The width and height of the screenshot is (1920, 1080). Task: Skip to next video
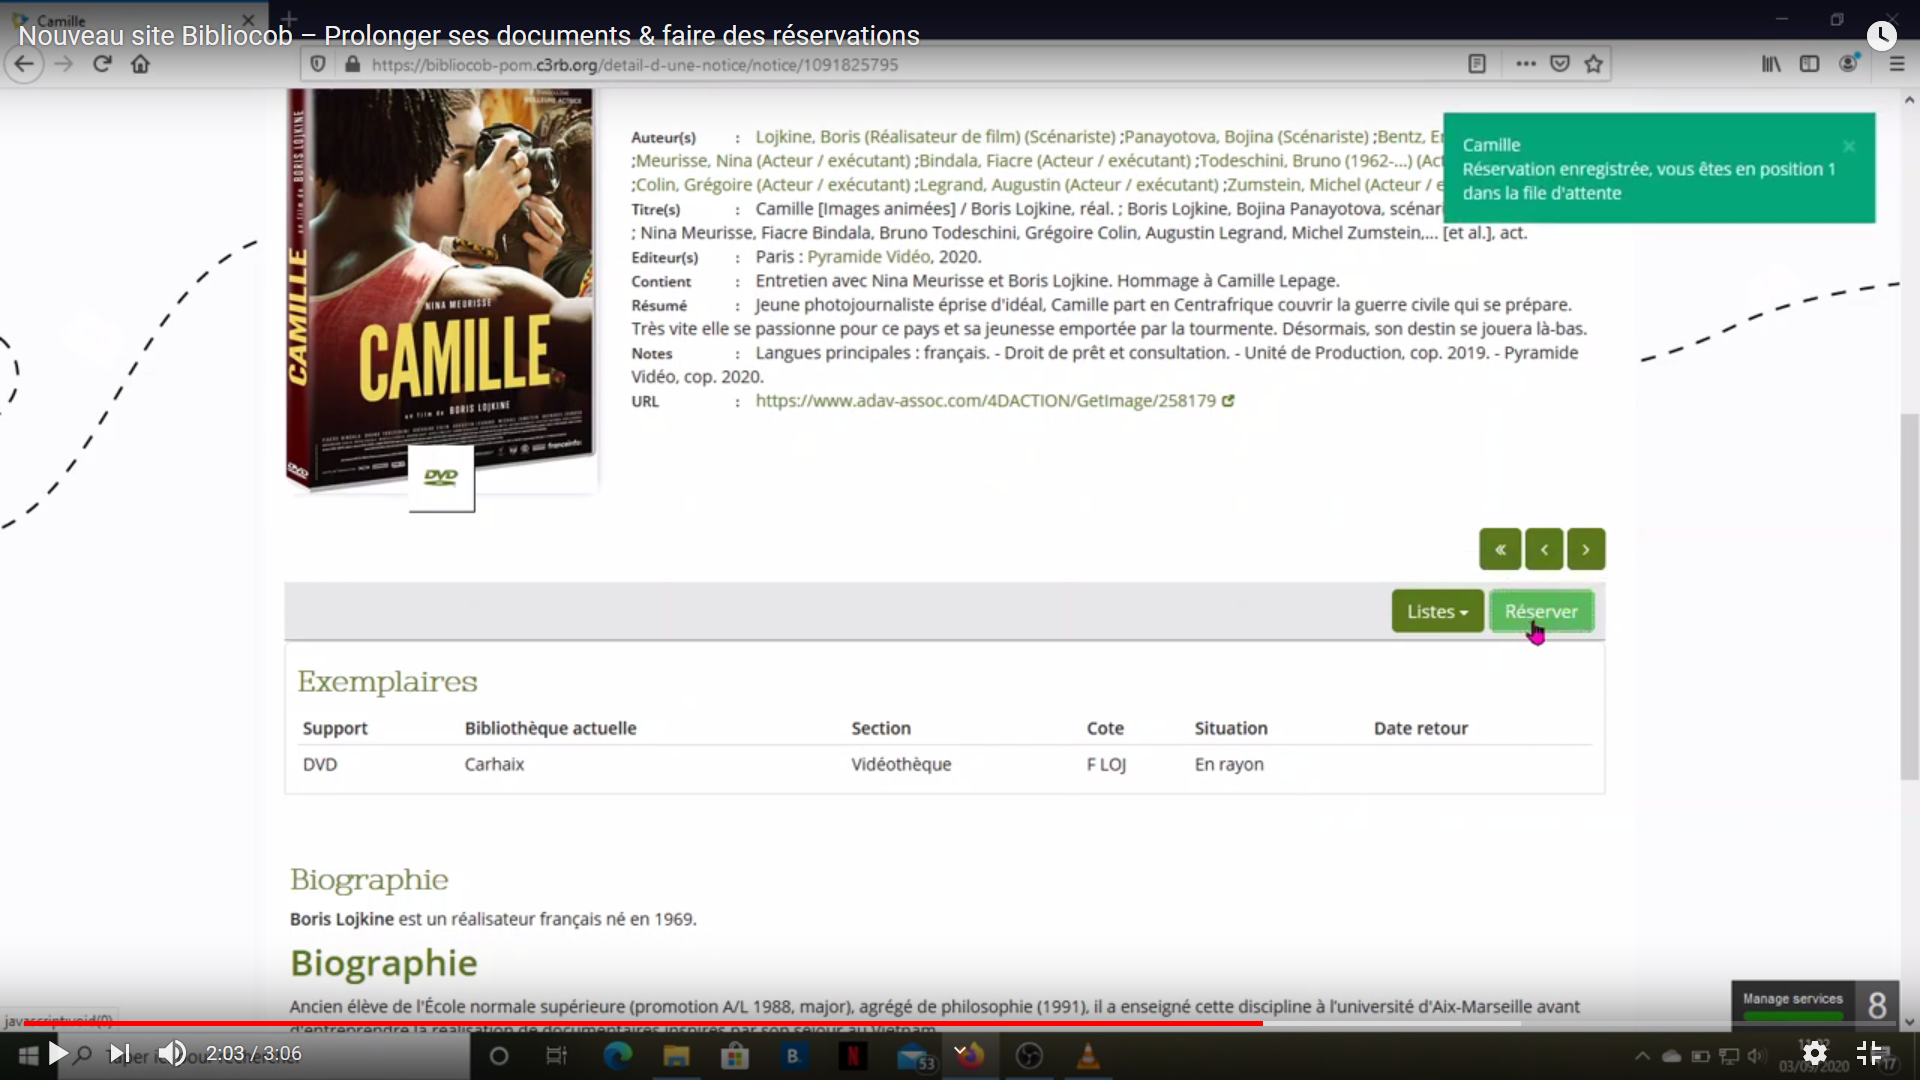click(x=118, y=1053)
